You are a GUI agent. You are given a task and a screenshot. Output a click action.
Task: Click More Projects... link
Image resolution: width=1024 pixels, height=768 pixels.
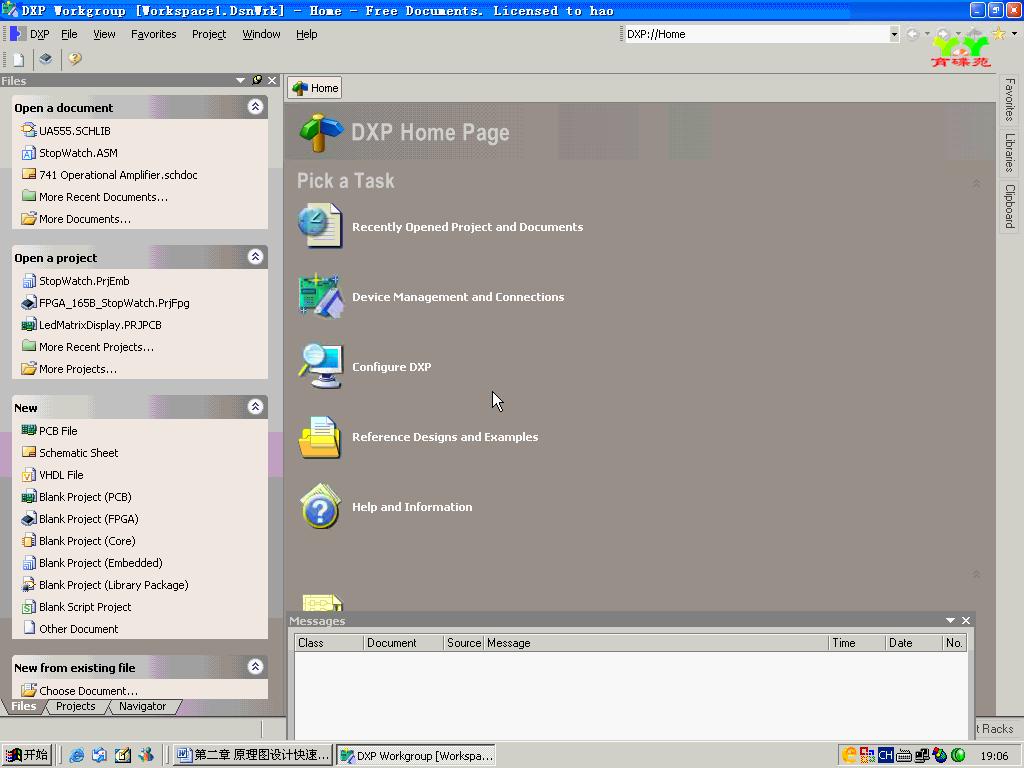(78, 369)
